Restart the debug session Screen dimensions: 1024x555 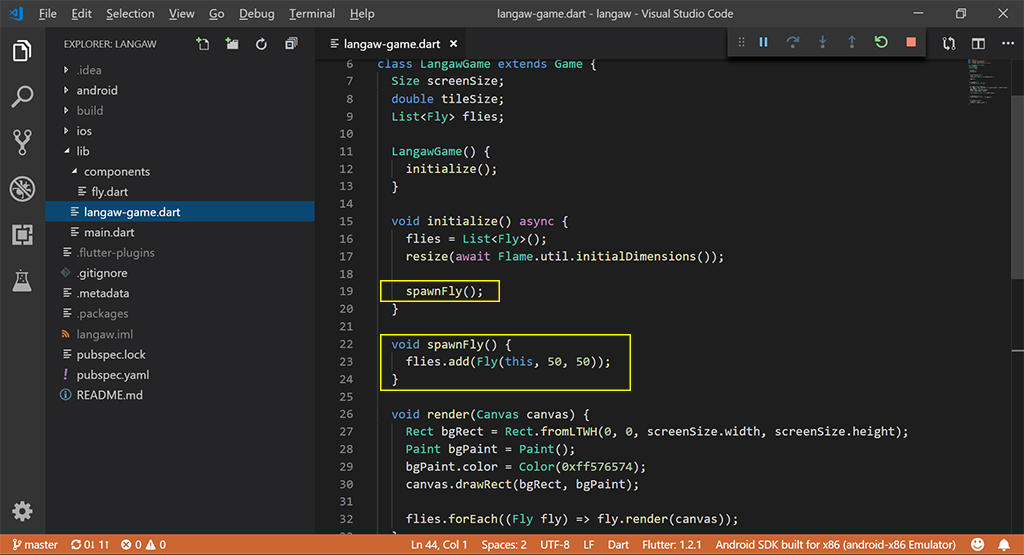[x=880, y=43]
